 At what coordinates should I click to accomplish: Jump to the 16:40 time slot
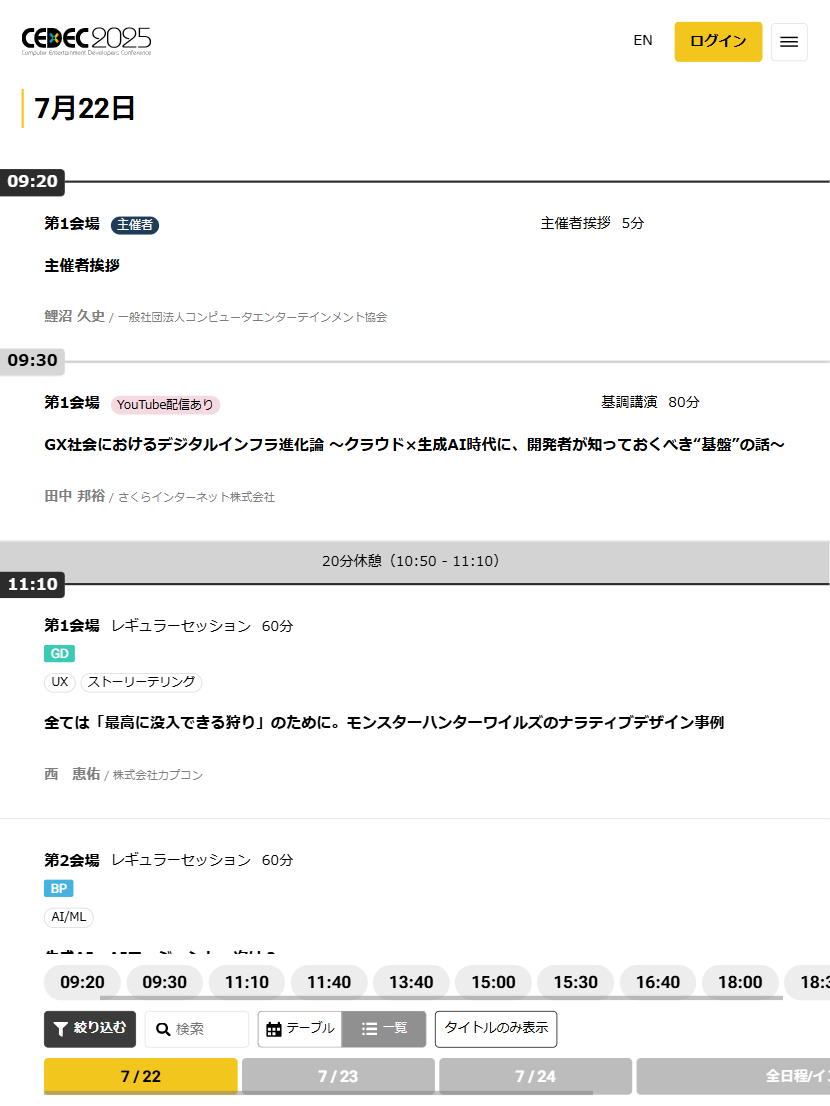point(658,982)
